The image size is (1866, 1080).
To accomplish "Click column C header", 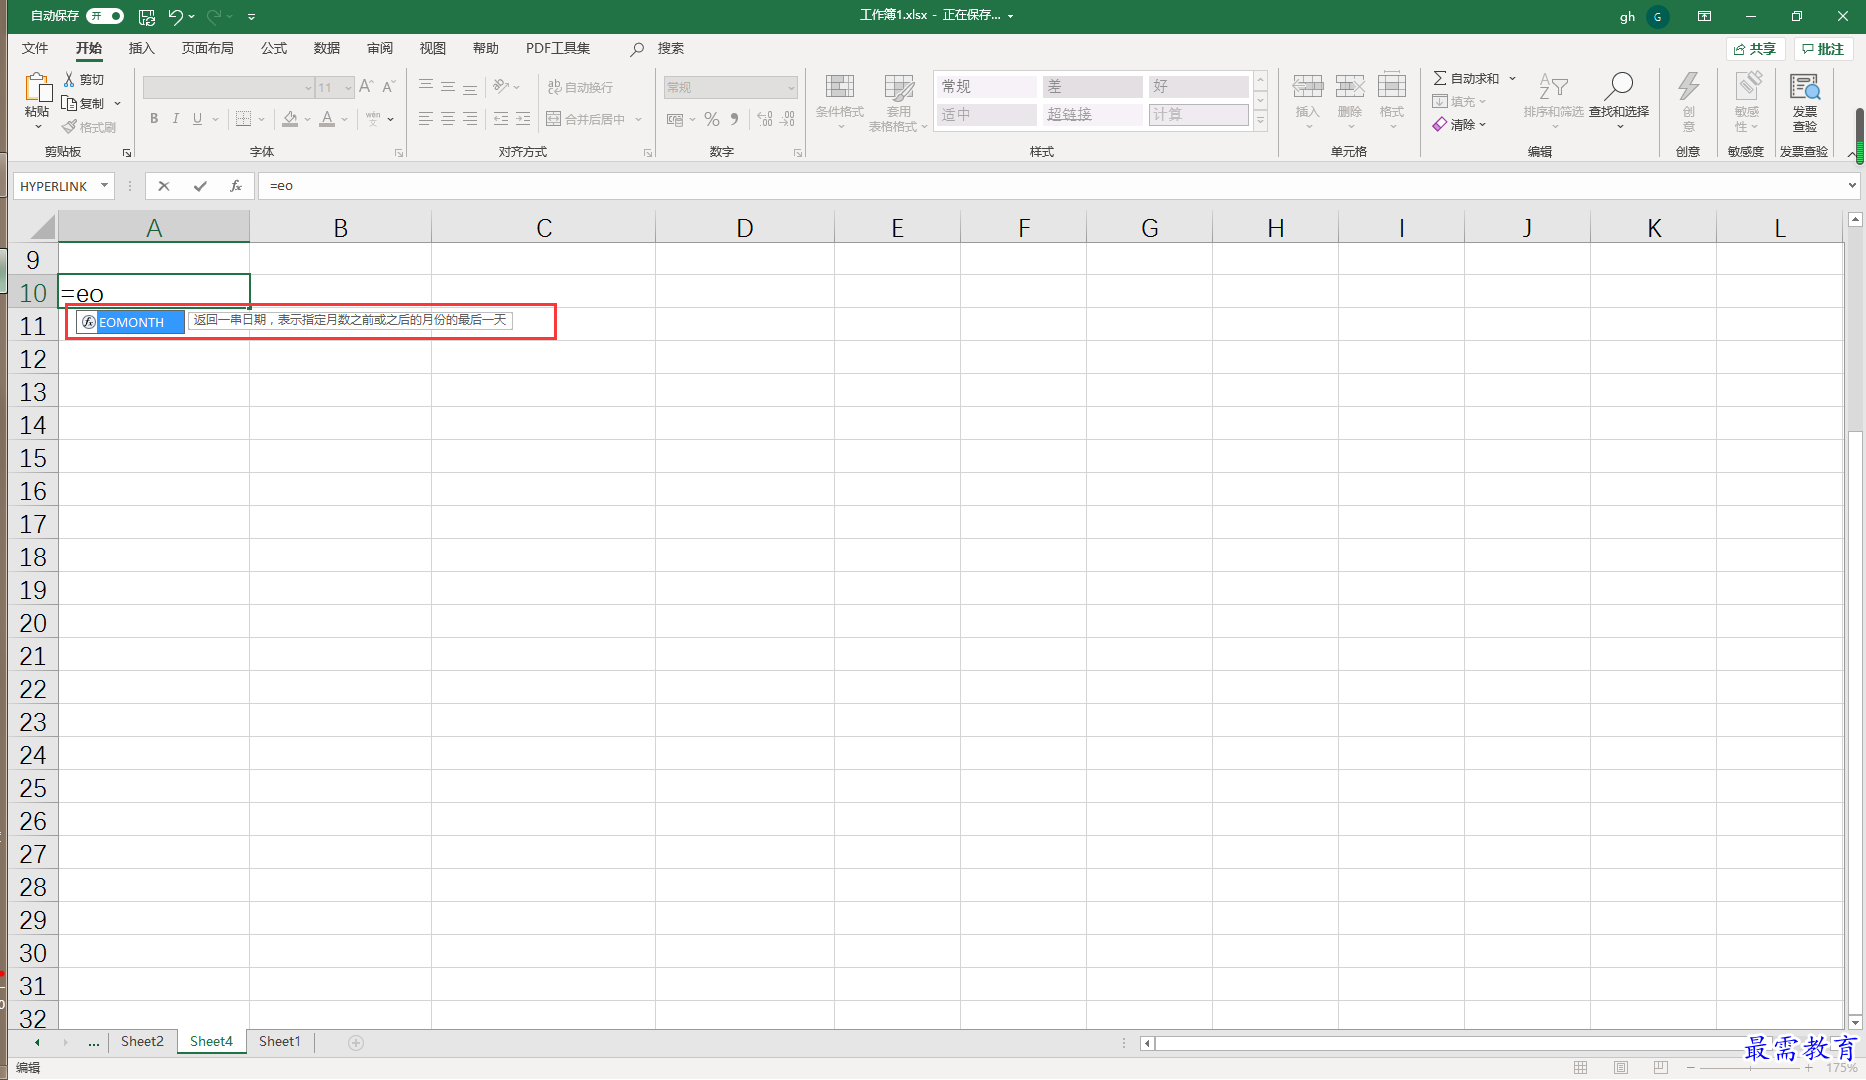I will coord(543,228).
